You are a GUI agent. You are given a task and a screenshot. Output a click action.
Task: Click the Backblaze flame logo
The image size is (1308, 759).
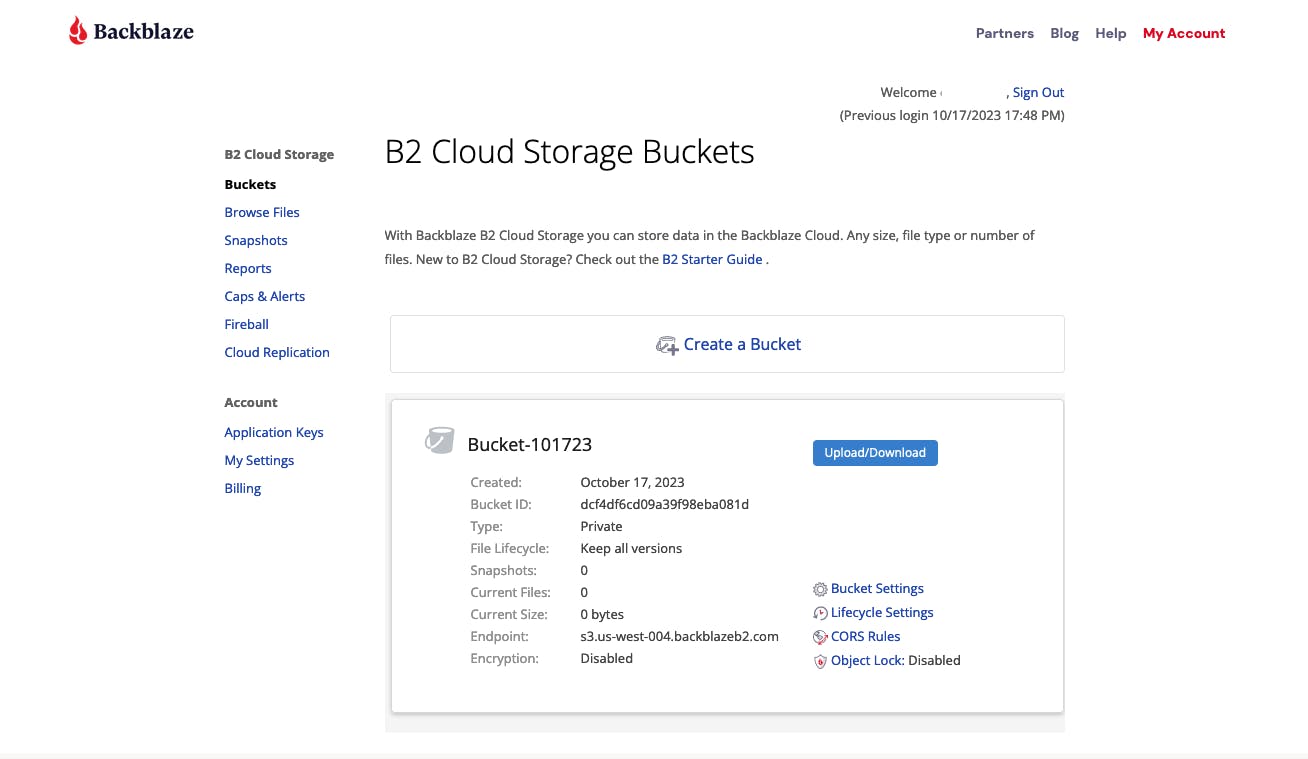click(x=77, y=30)
